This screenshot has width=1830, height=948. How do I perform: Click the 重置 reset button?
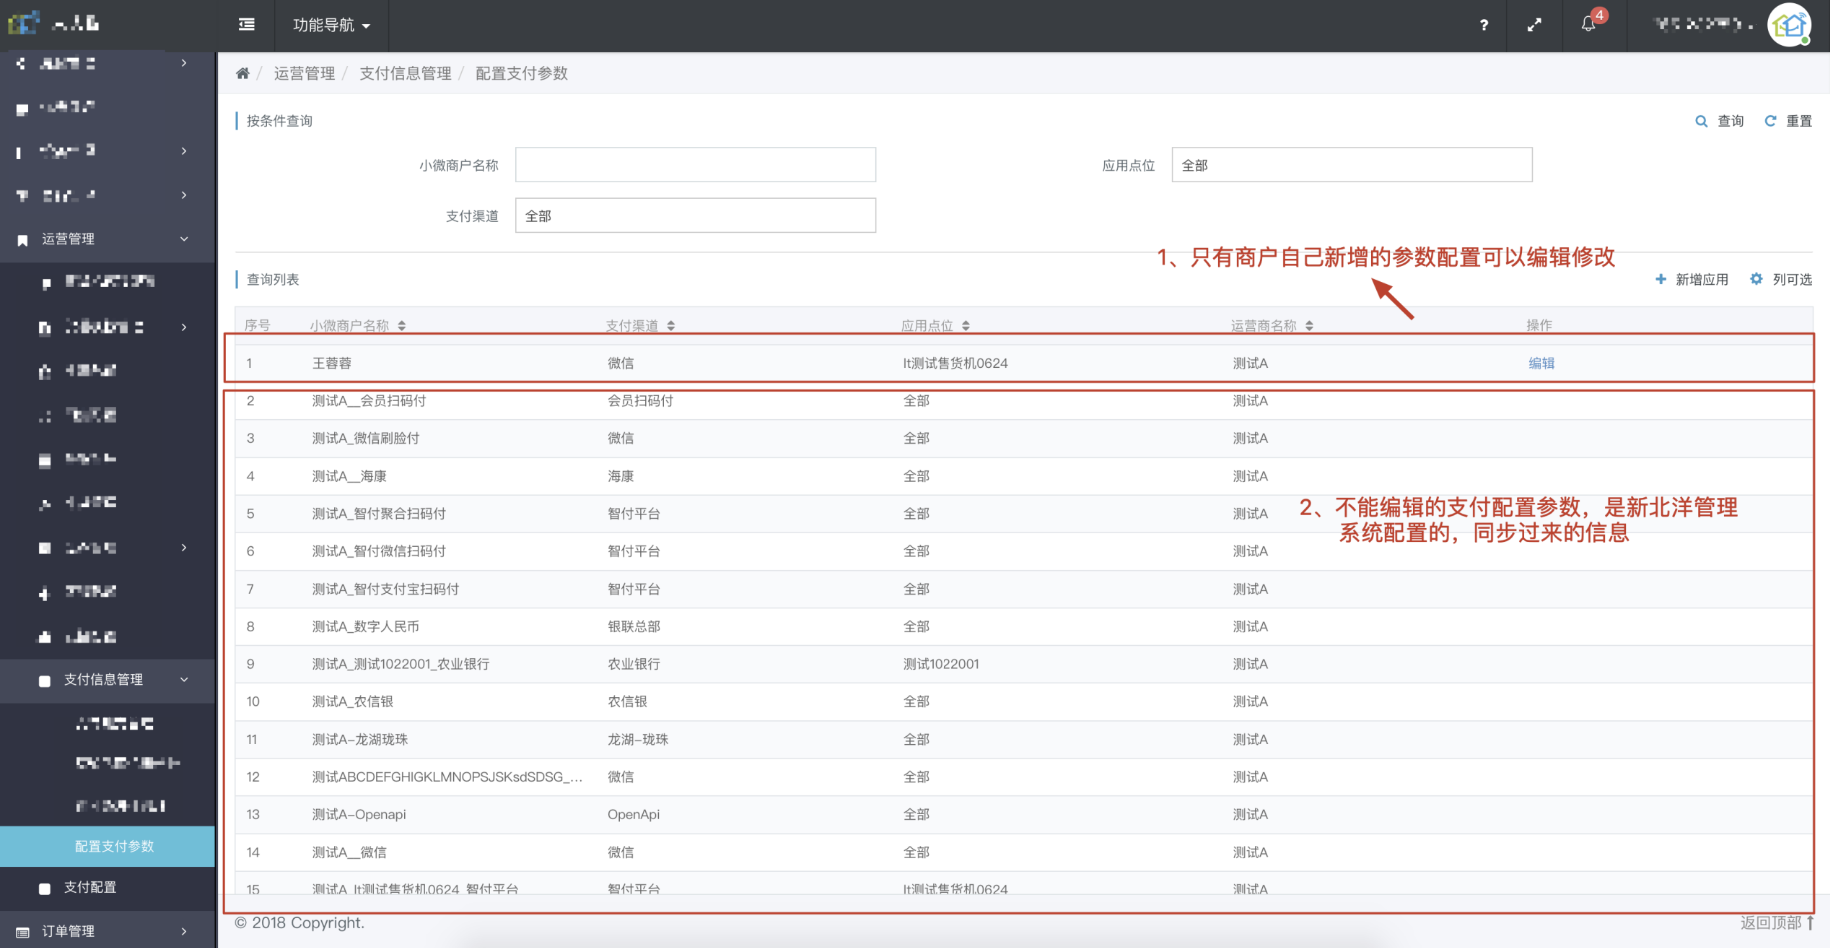click(x=1788, y=121)
